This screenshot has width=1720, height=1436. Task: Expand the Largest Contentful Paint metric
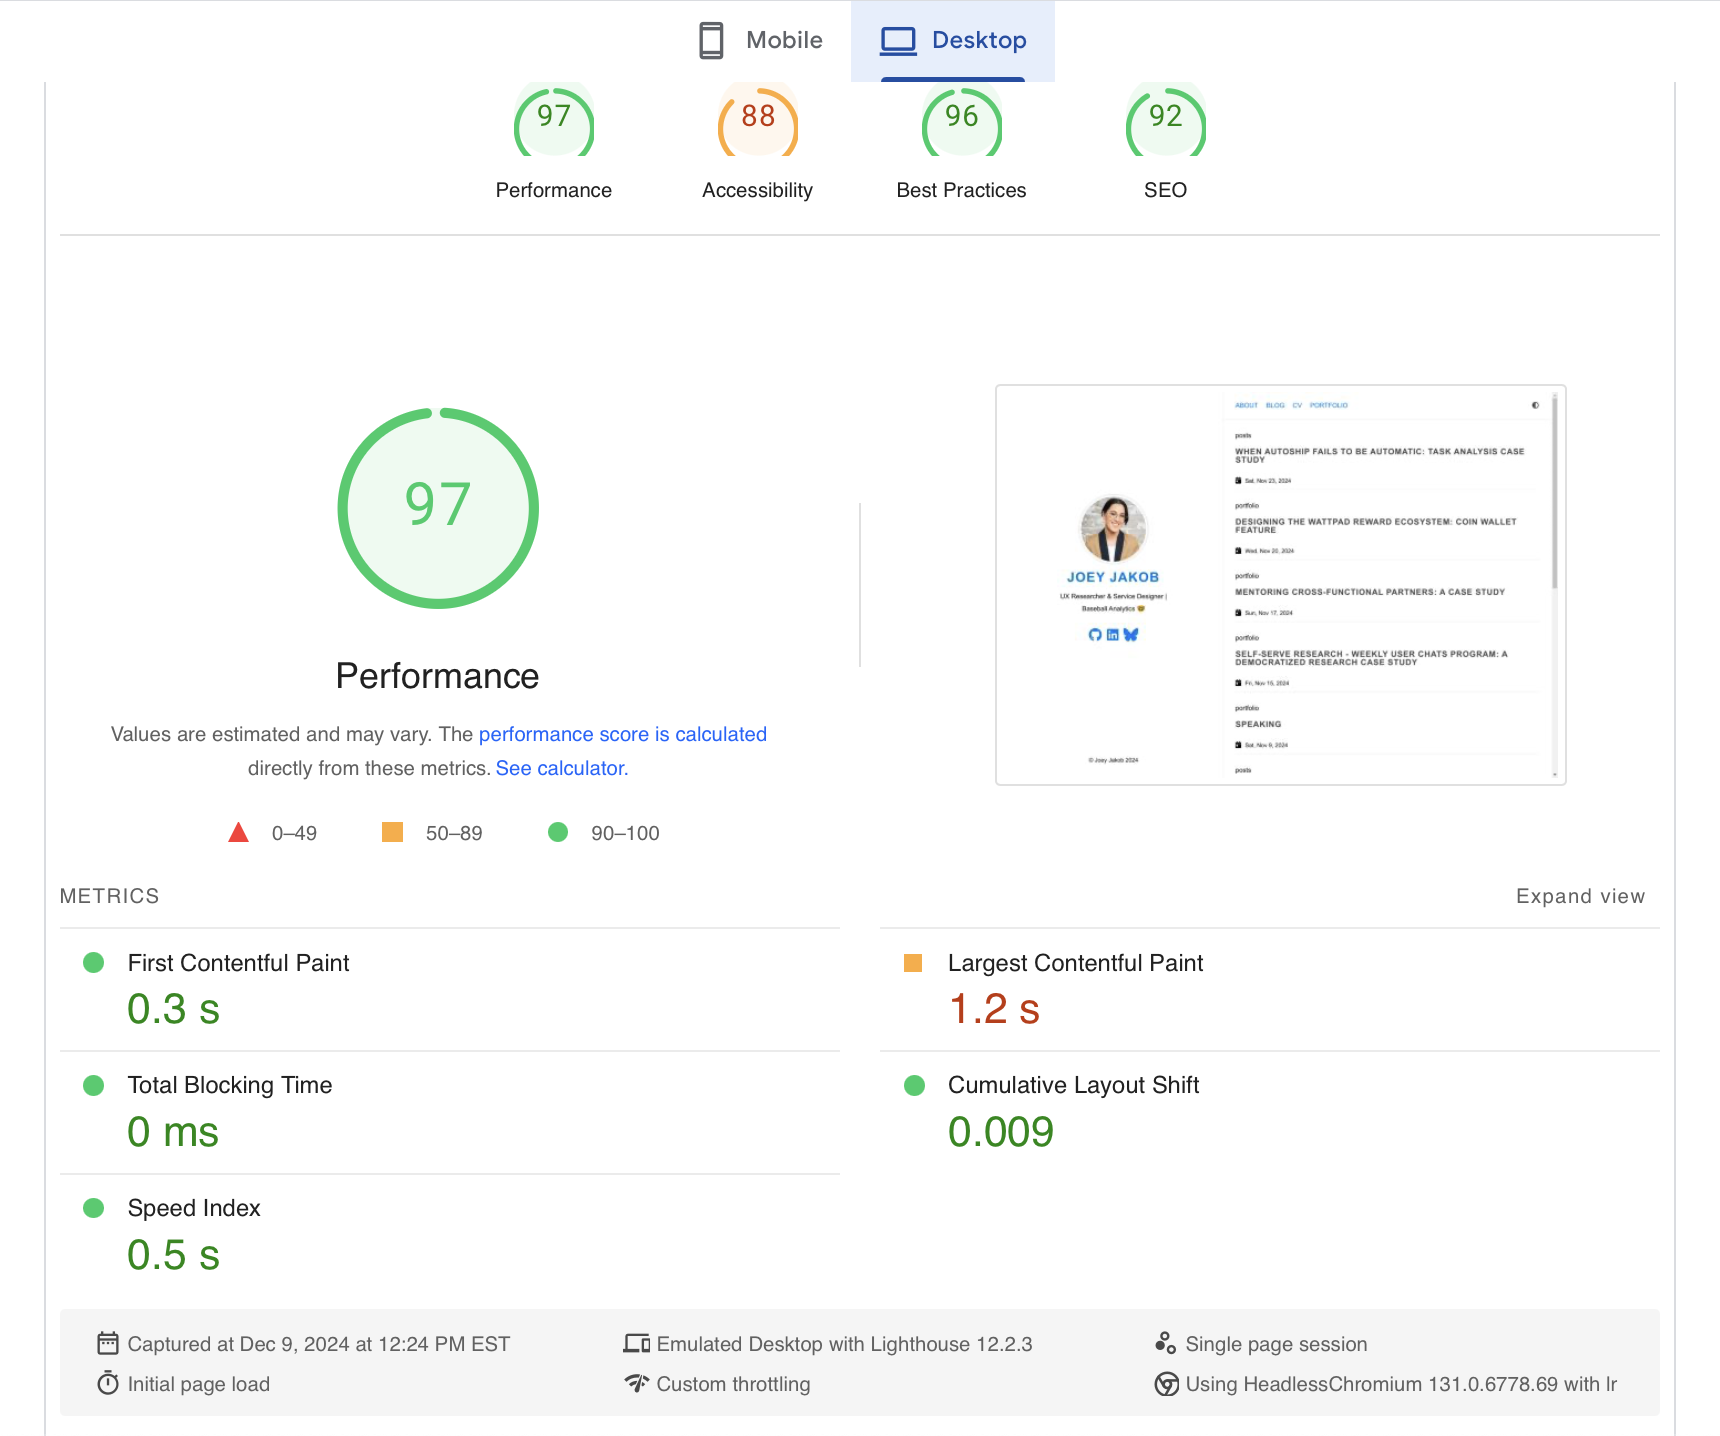(x=1075, y=963)
